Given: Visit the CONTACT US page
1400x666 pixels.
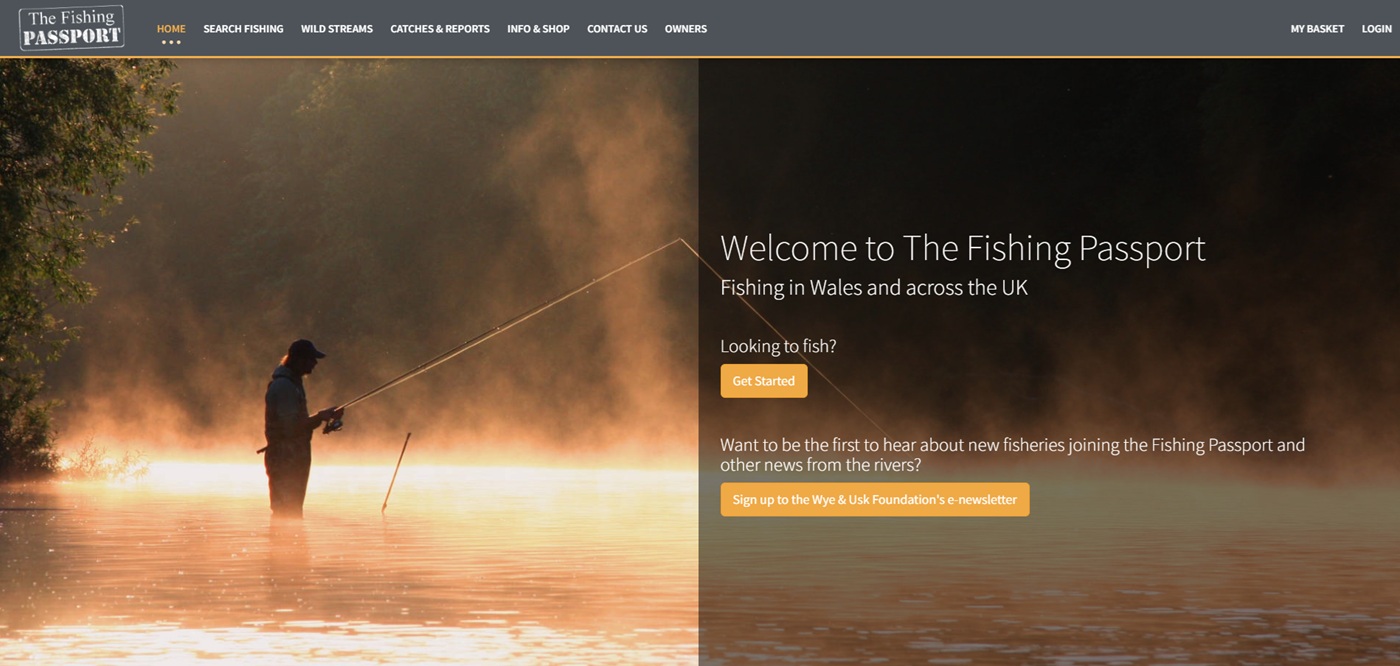Looking at the screenshot, I should click(x=617, y=29).
